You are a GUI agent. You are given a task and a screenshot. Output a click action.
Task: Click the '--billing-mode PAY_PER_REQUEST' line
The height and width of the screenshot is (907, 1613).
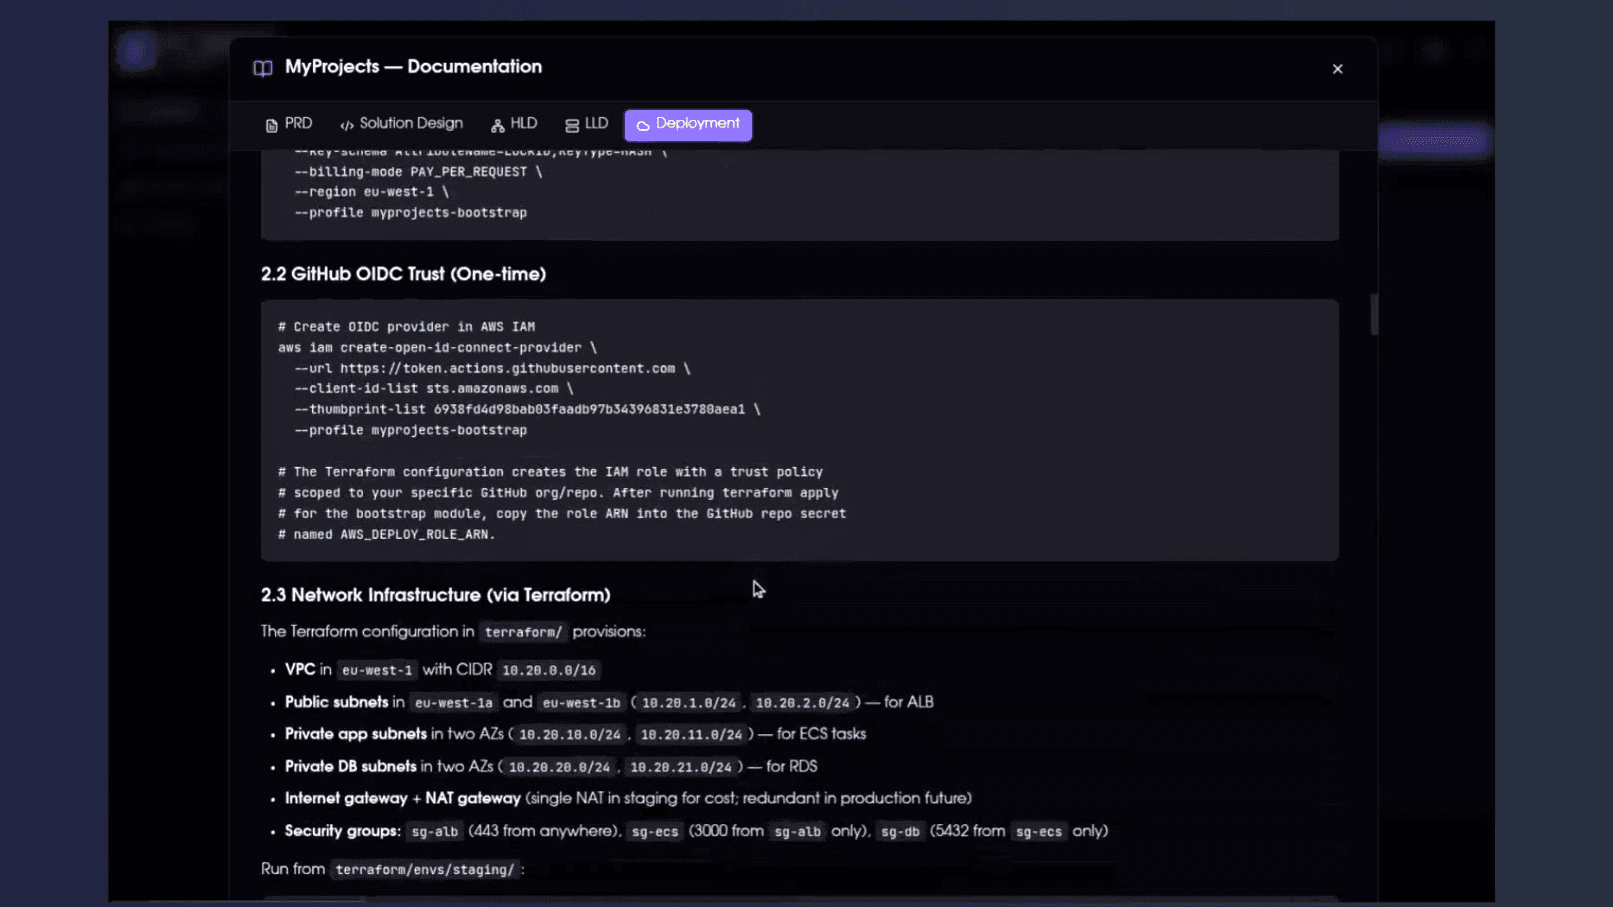pos(418,171)
